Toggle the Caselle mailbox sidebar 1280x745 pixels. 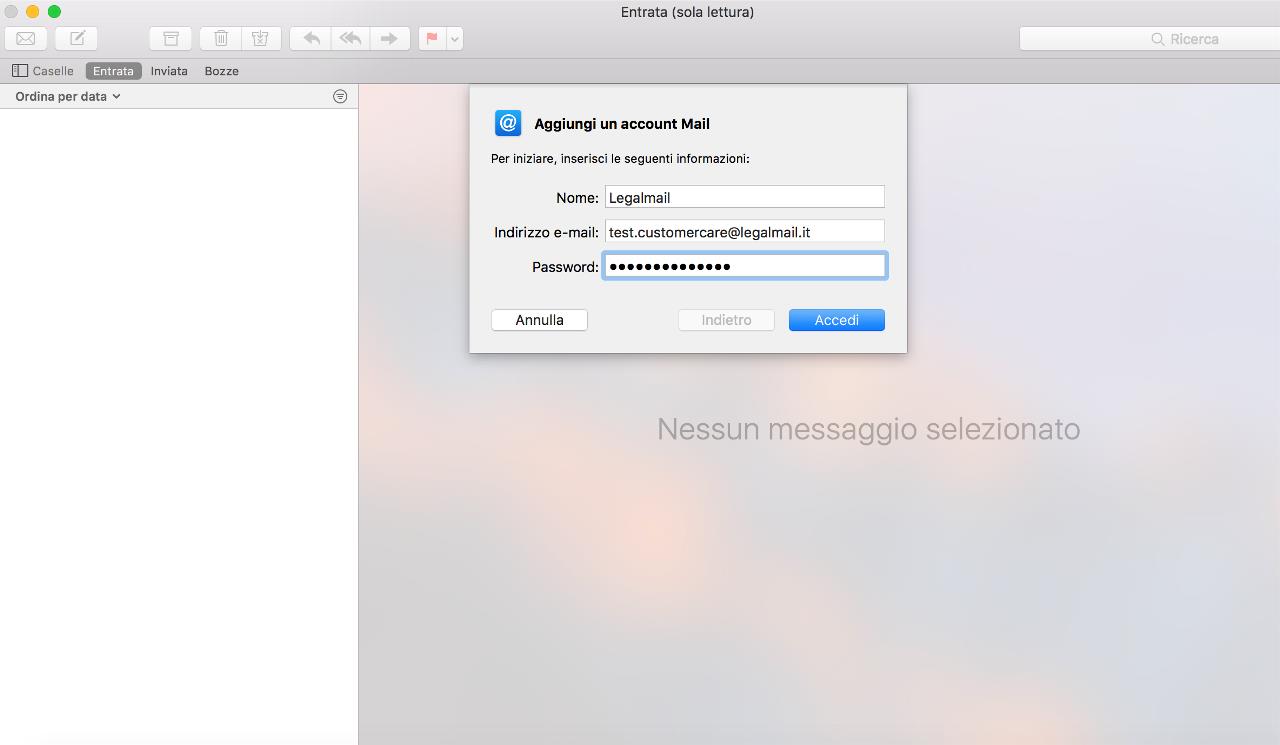point(43,71)
